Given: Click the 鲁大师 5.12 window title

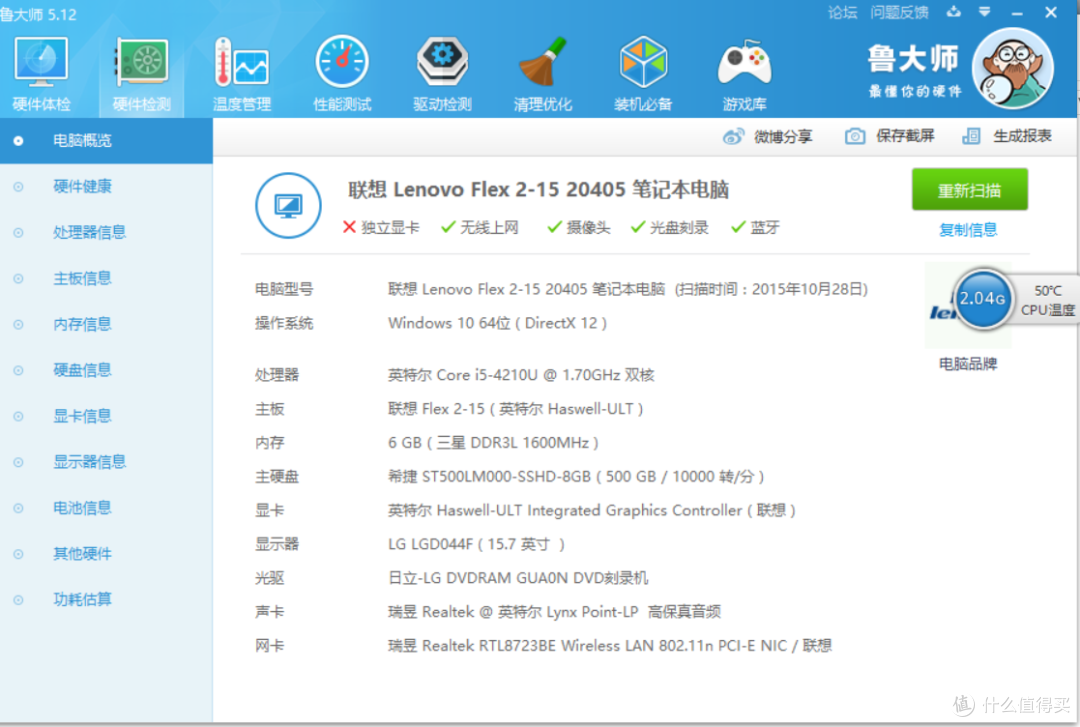Looking at the screenshot, I should pyautogui.click(x=39, y=14).
